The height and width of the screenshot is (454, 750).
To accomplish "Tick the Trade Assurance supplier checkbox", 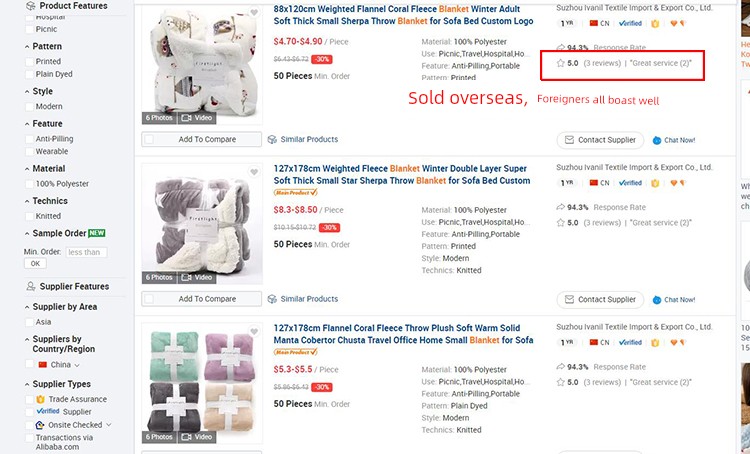I will pos(28,399).
